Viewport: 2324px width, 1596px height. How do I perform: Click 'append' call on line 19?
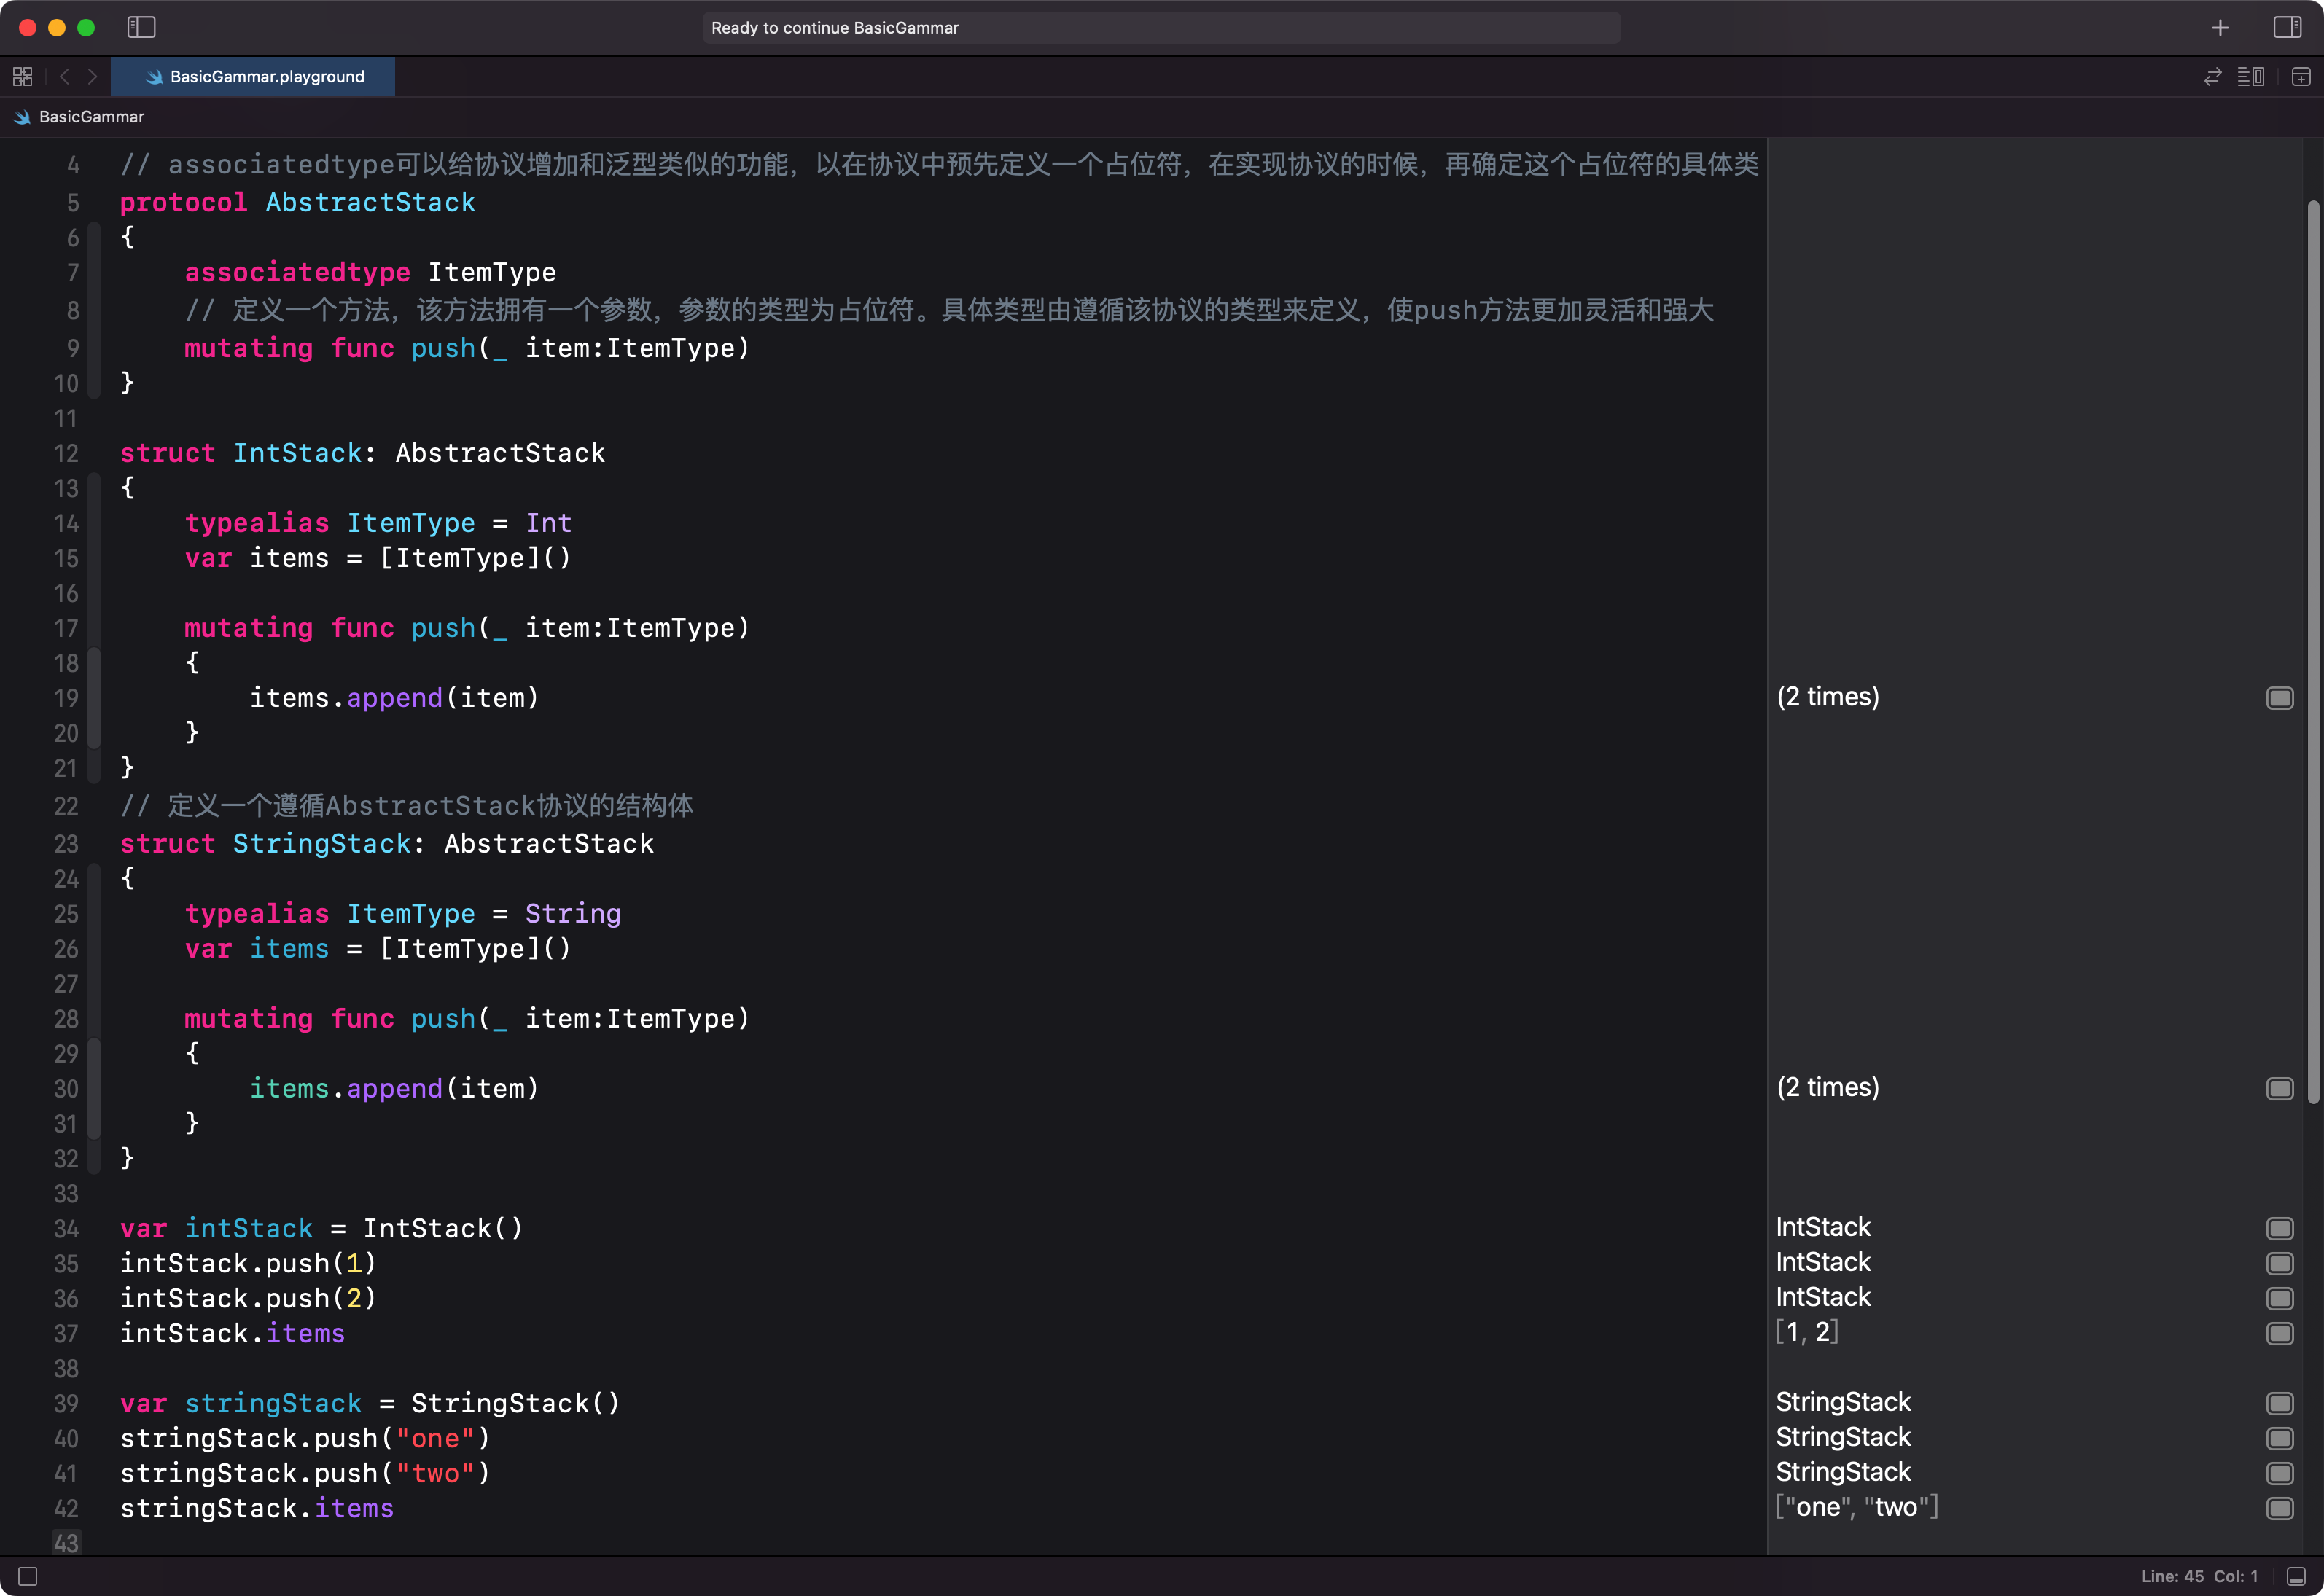pyautogui.click(x=395, y=698)
